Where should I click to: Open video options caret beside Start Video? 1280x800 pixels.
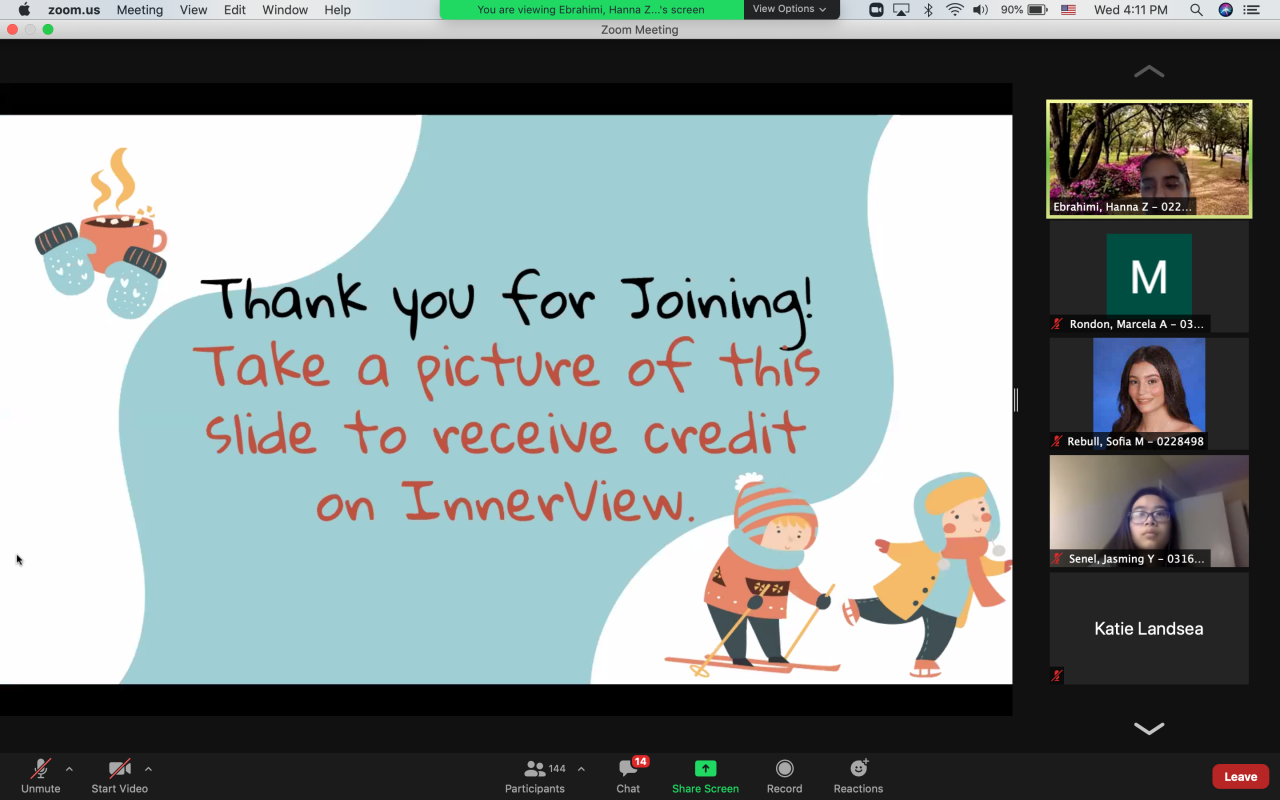(x=148, y=769)
